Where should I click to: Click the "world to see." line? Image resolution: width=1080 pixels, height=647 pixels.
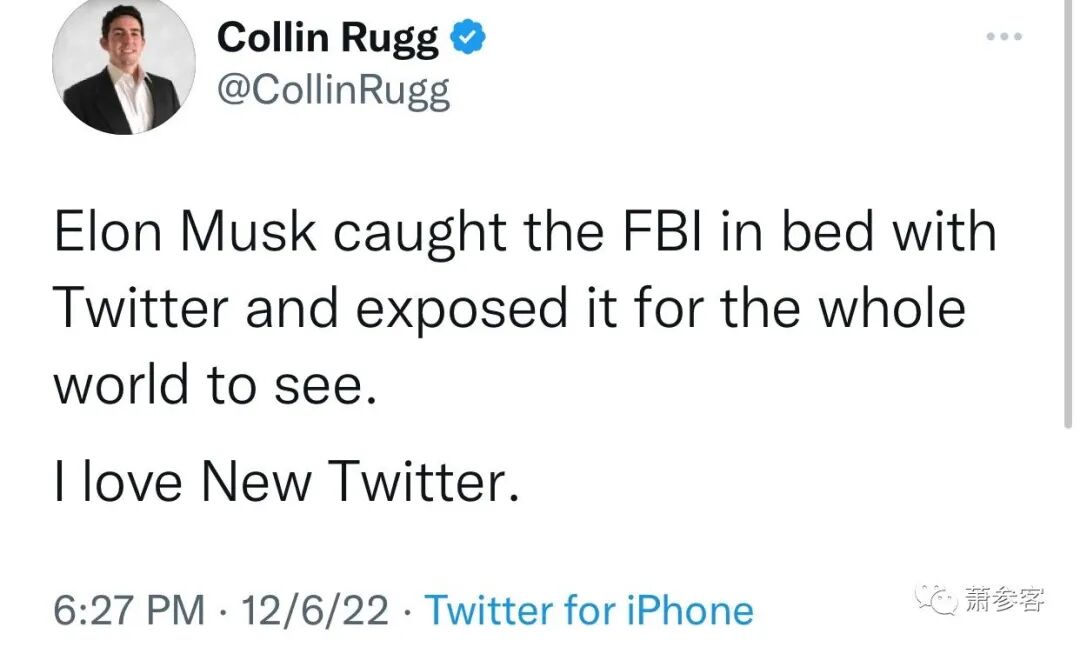pyautogui.click(x=215, y=384)
